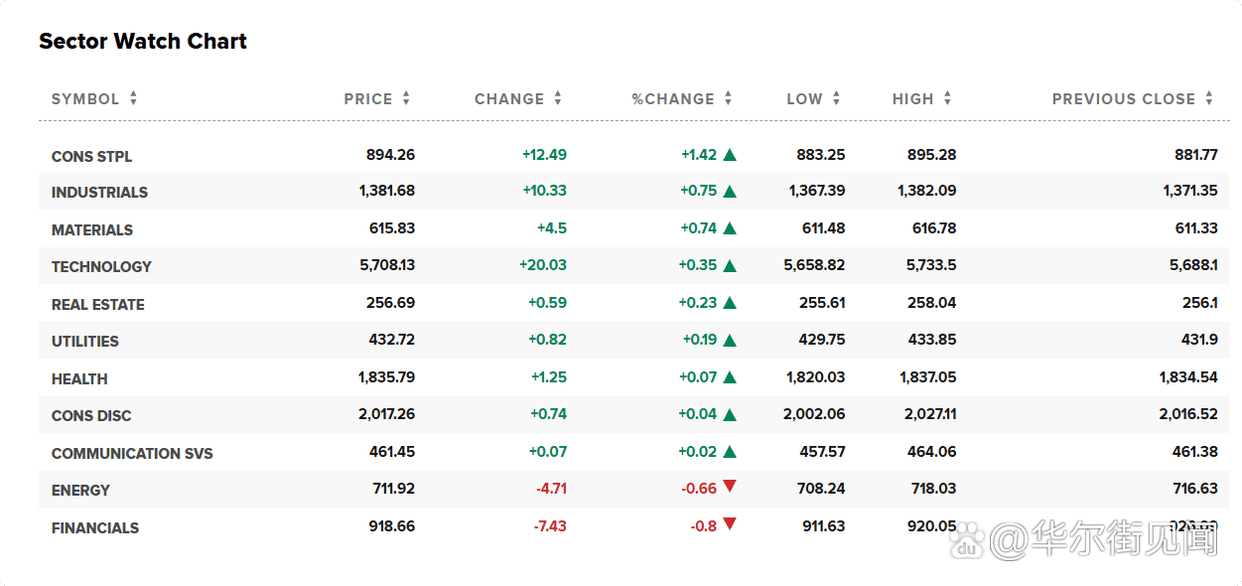This screenshot has height=586, width=1242.
Task: Click the sort arrows beside SYMBOL header
Action: [133, 99]
